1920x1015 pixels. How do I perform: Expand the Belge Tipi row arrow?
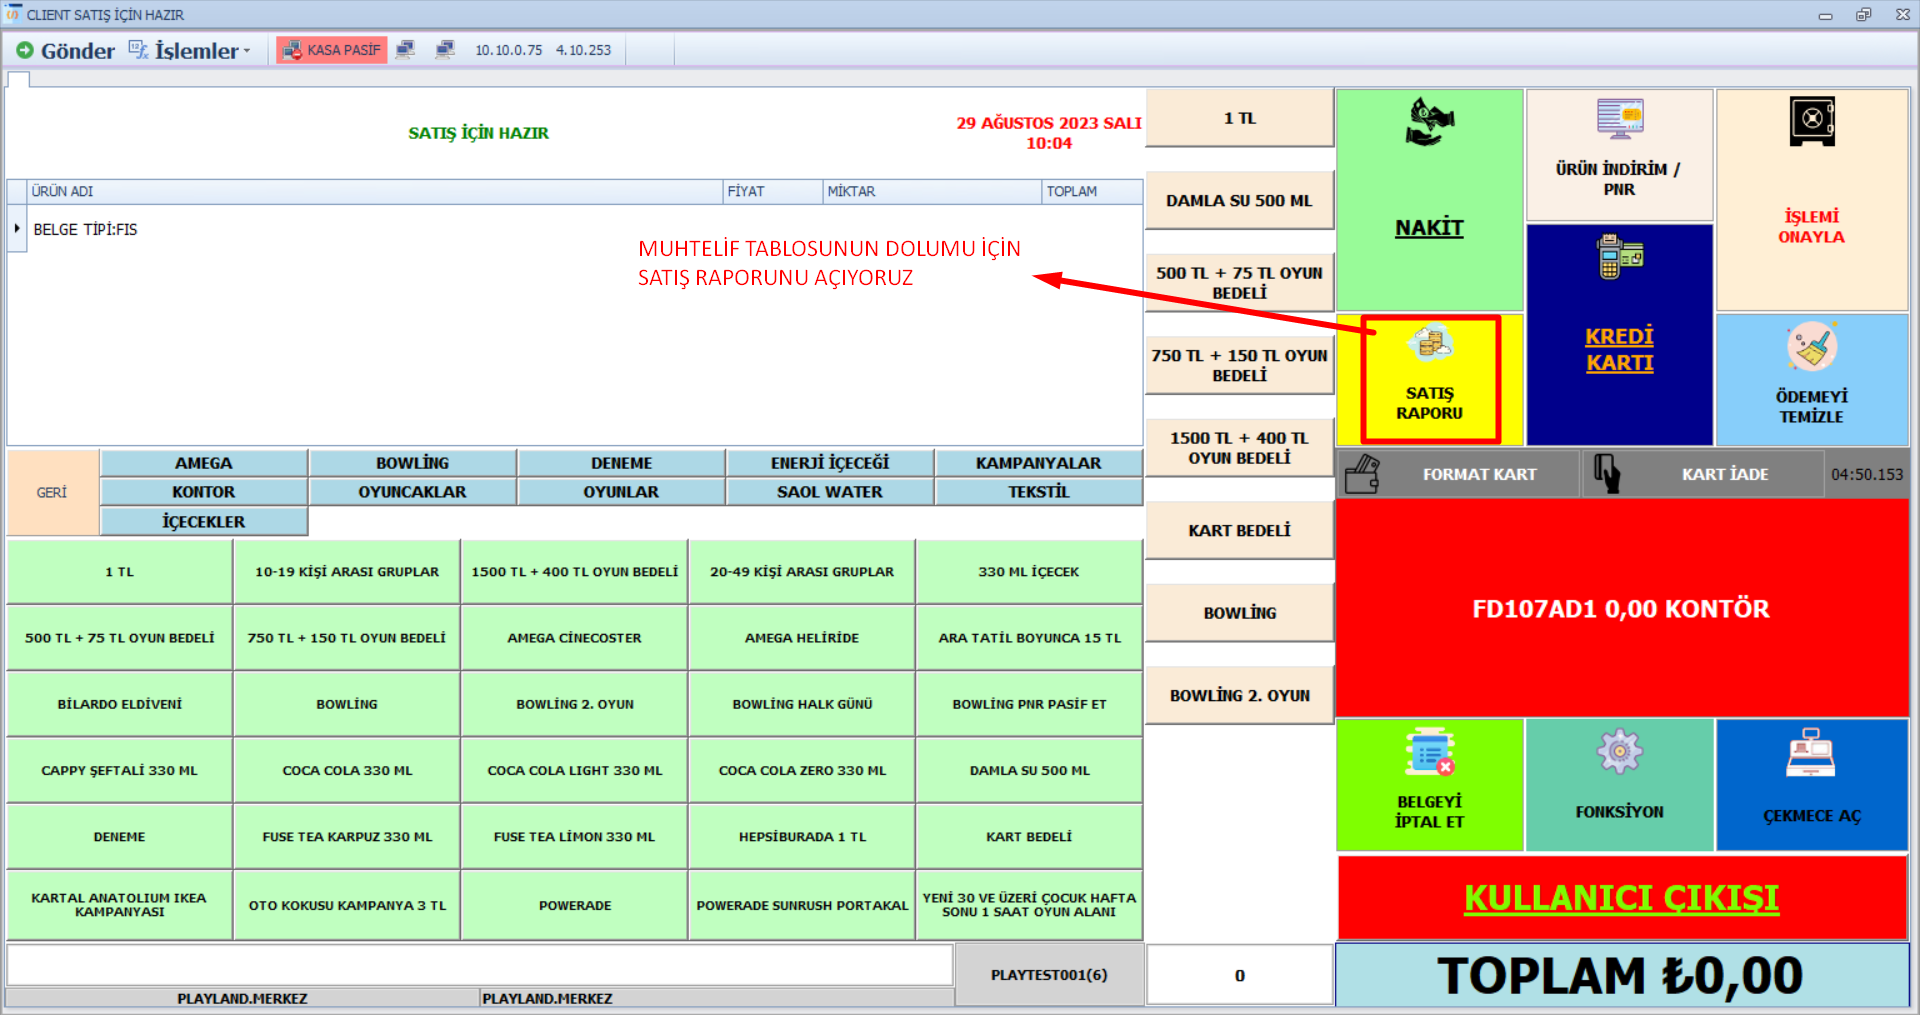point(17,229)
